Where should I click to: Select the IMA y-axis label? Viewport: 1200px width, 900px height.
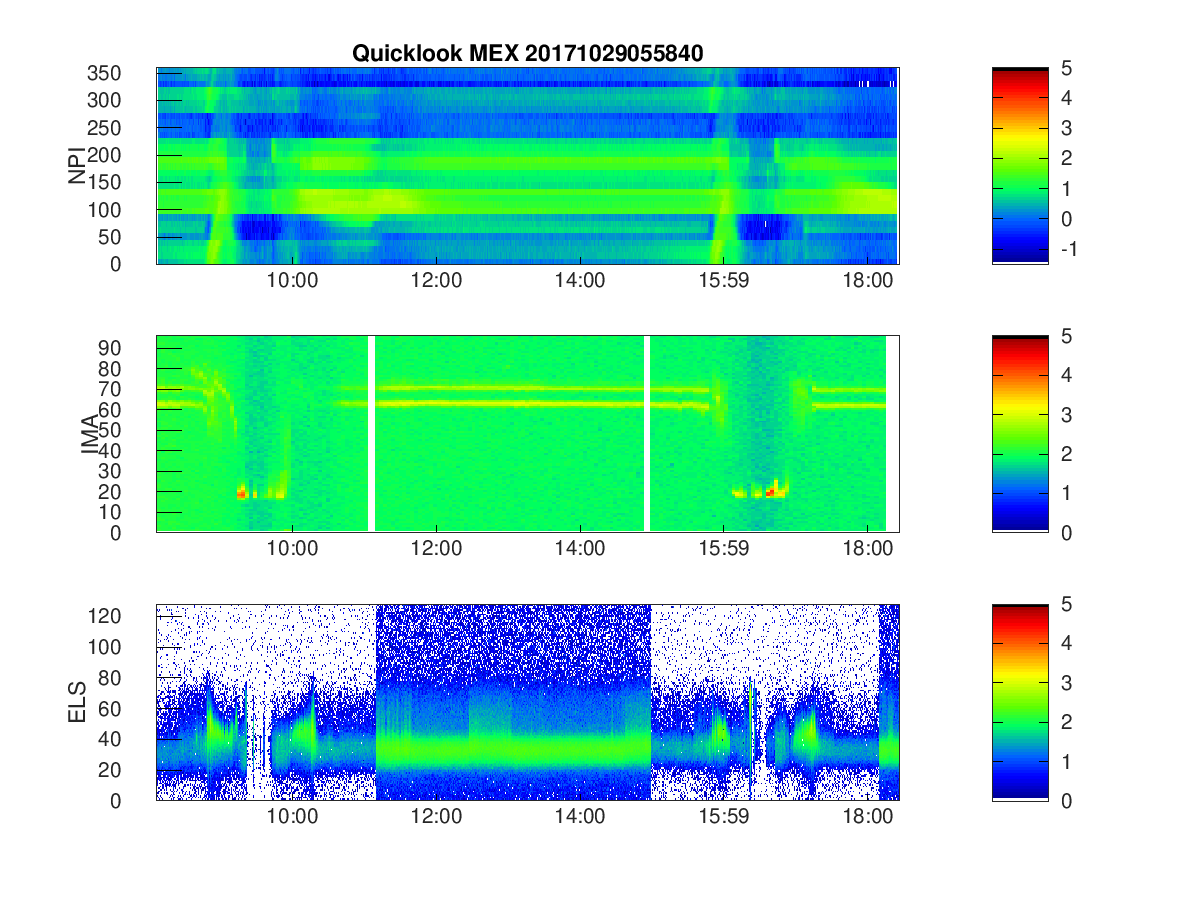[x=90, y=434]
